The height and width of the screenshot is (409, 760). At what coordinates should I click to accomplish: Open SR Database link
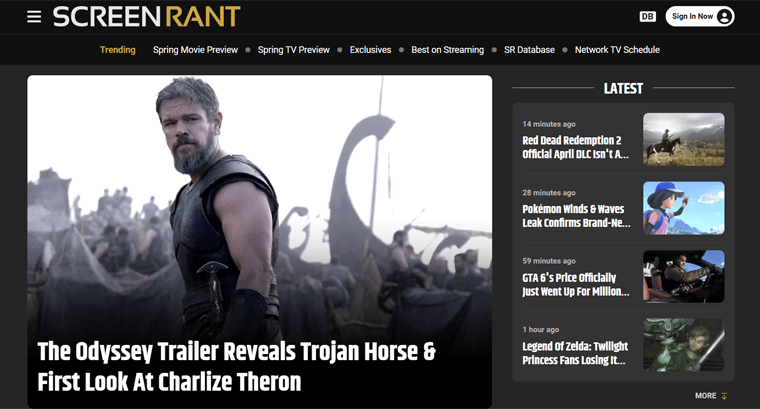529,49
